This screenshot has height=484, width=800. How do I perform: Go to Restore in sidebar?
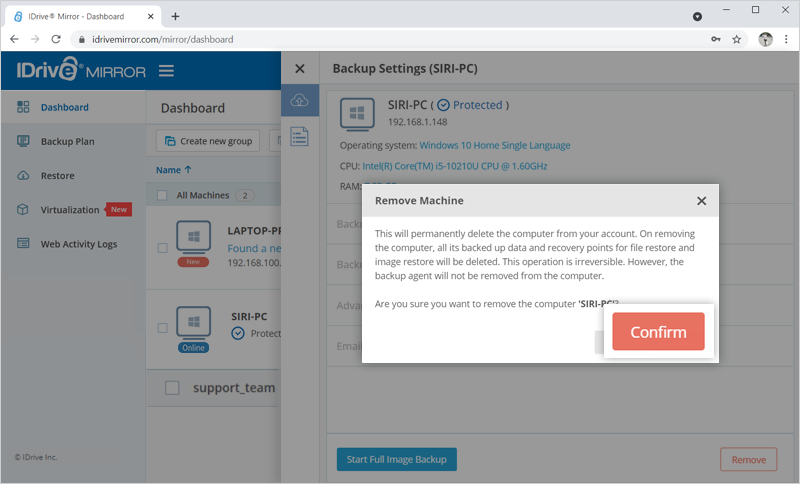tap(57, 176)
